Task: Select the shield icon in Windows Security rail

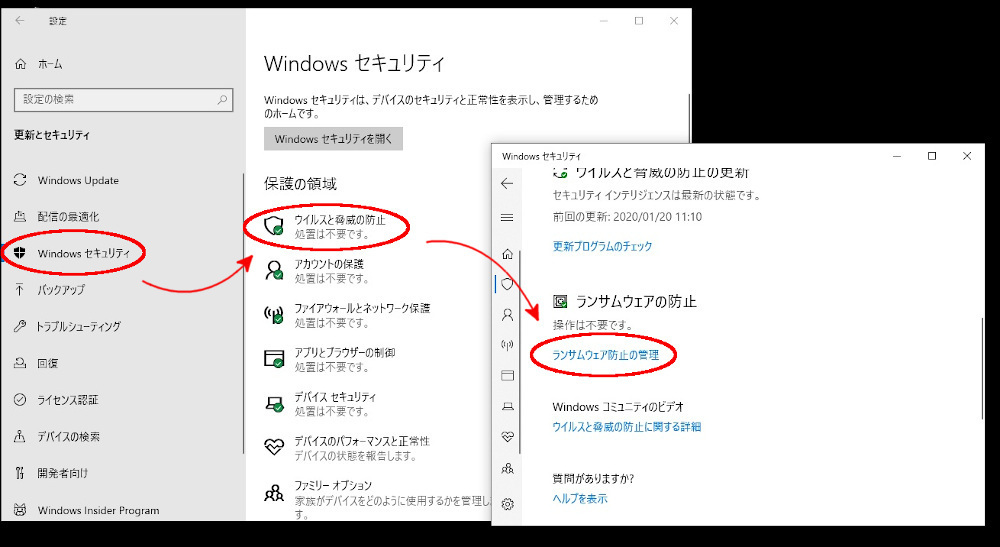Action: click(508, 284)
